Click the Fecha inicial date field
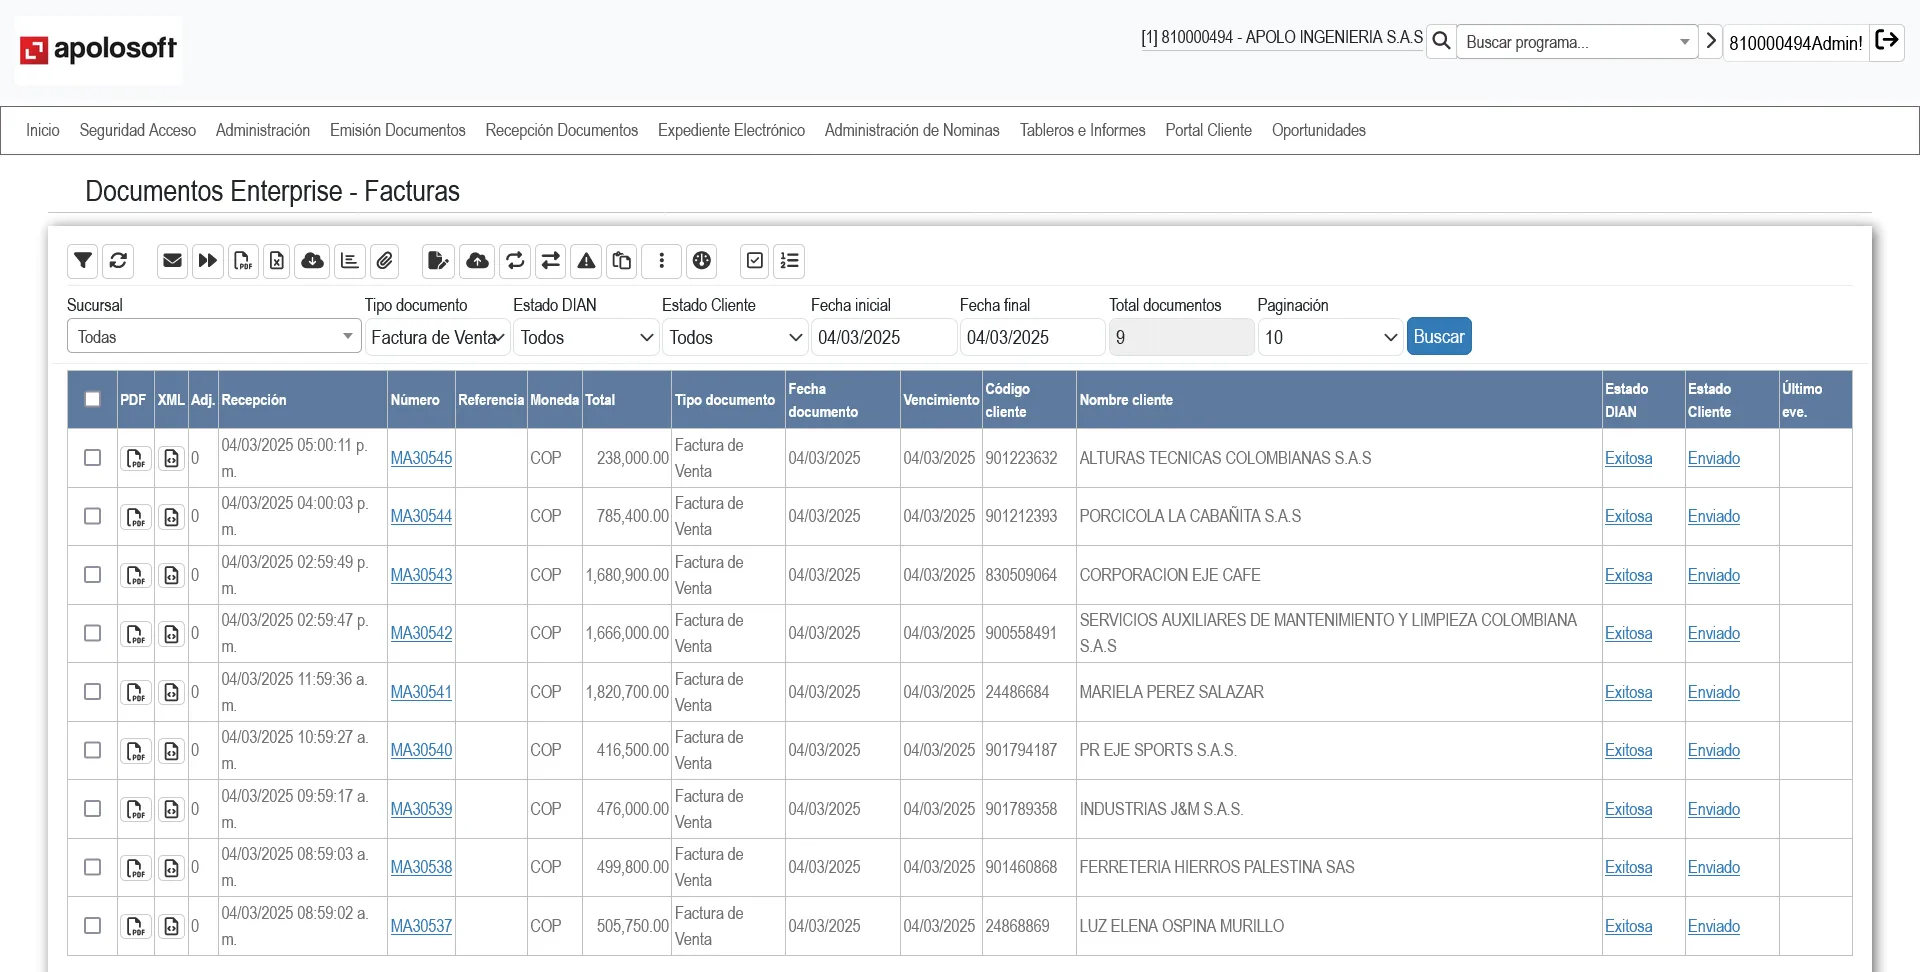Viewport: 1920px width, 972px height. click(x=883, y=337)
